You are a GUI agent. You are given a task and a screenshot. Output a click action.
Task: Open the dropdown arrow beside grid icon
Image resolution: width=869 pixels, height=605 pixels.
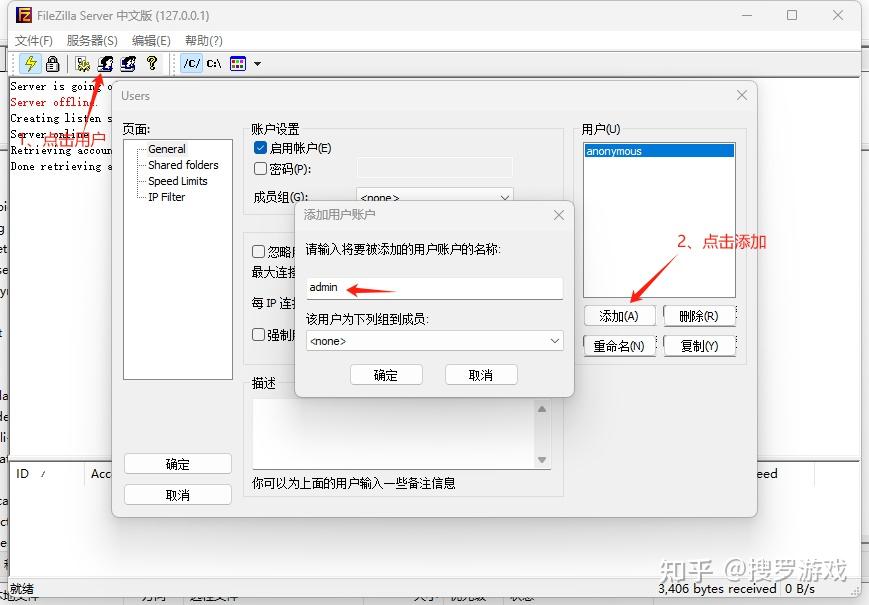click(257, 64)
